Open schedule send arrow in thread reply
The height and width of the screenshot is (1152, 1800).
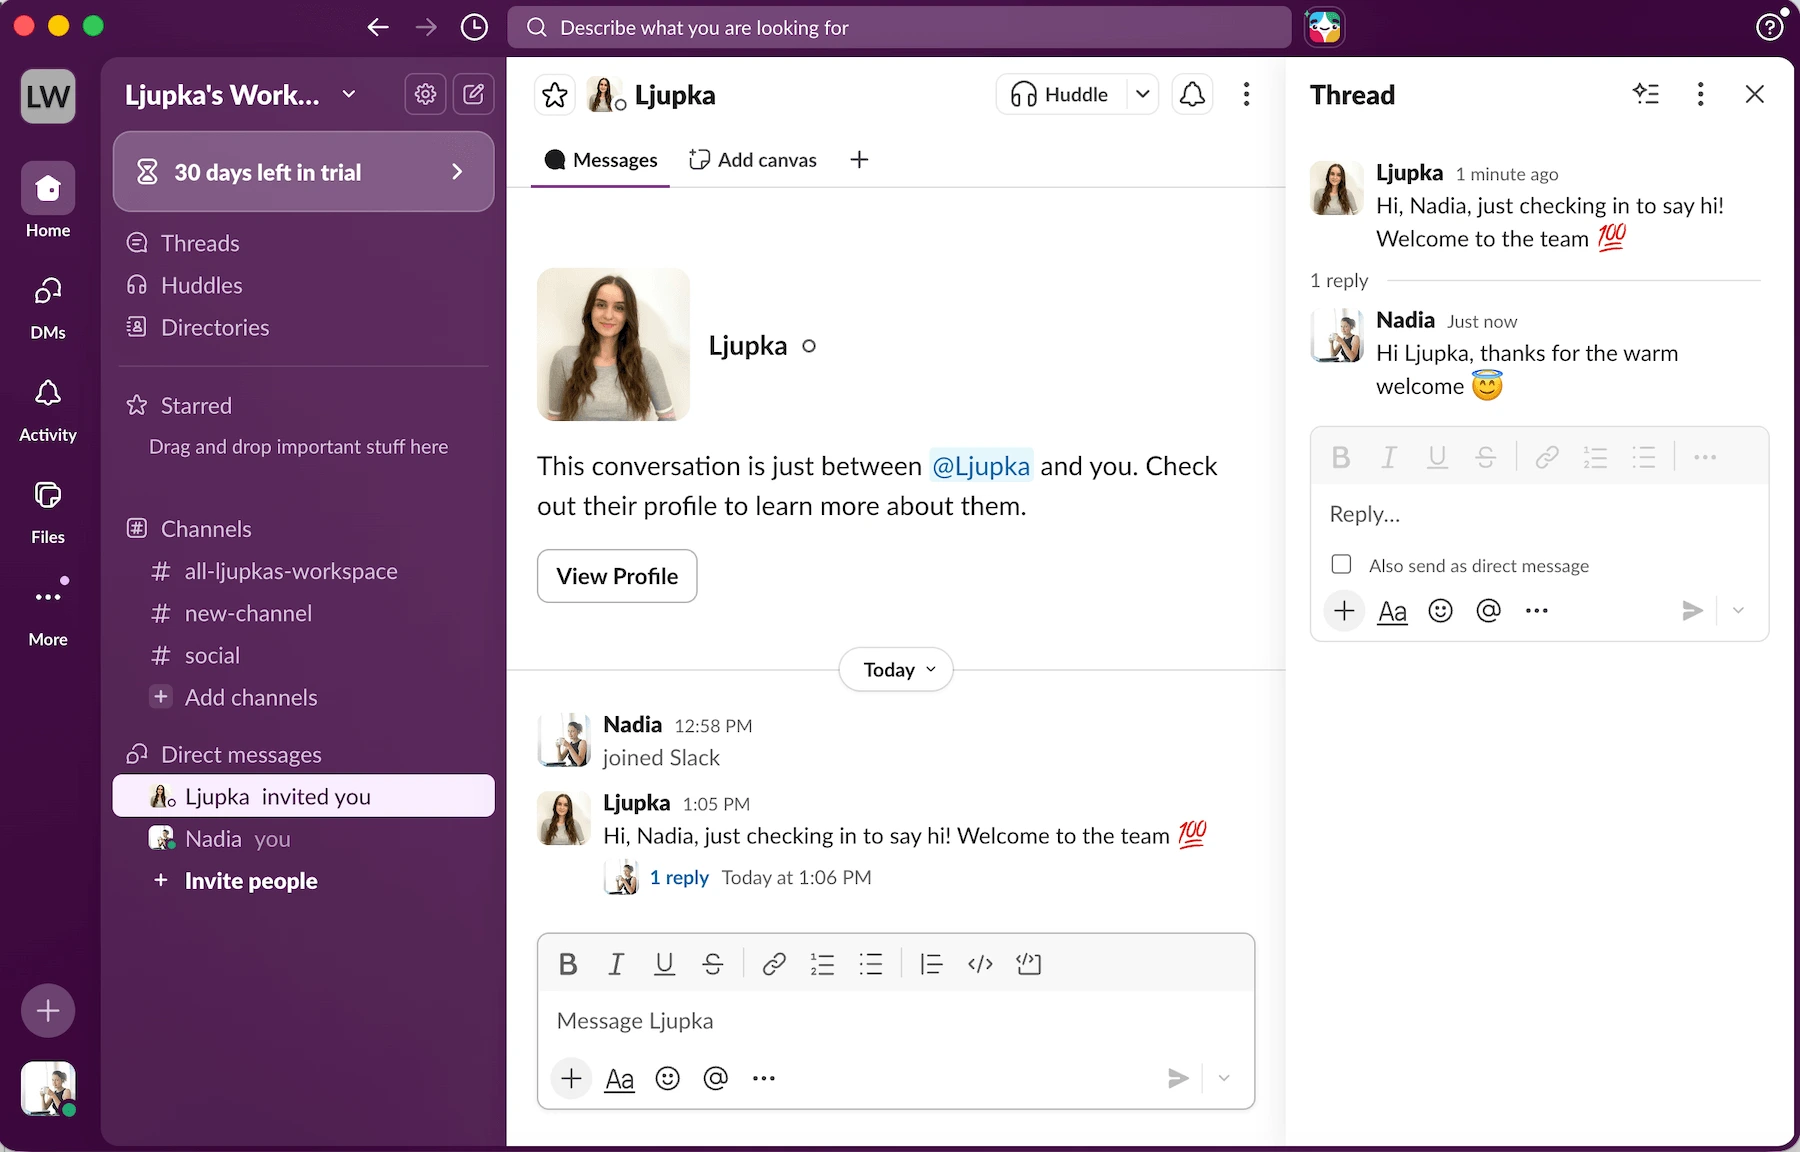click(1738, 610)
